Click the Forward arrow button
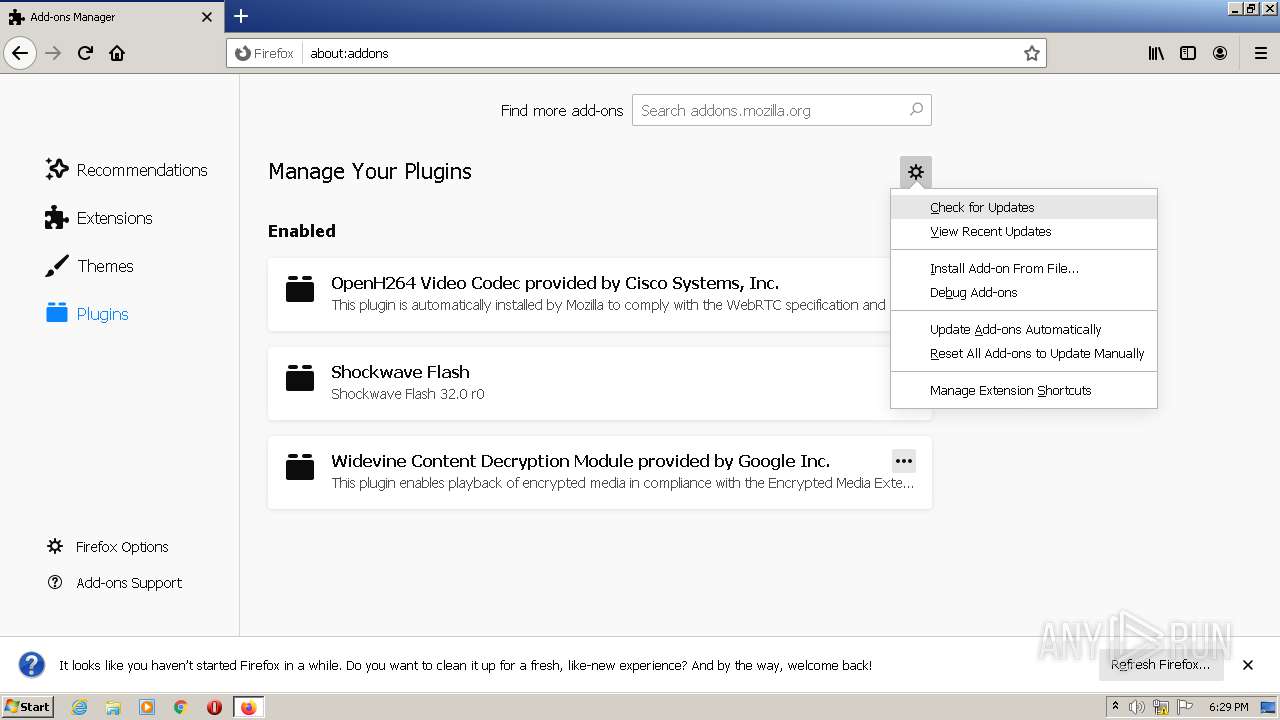This screenshot has height=720, width=1280. [x=54, y=53]
